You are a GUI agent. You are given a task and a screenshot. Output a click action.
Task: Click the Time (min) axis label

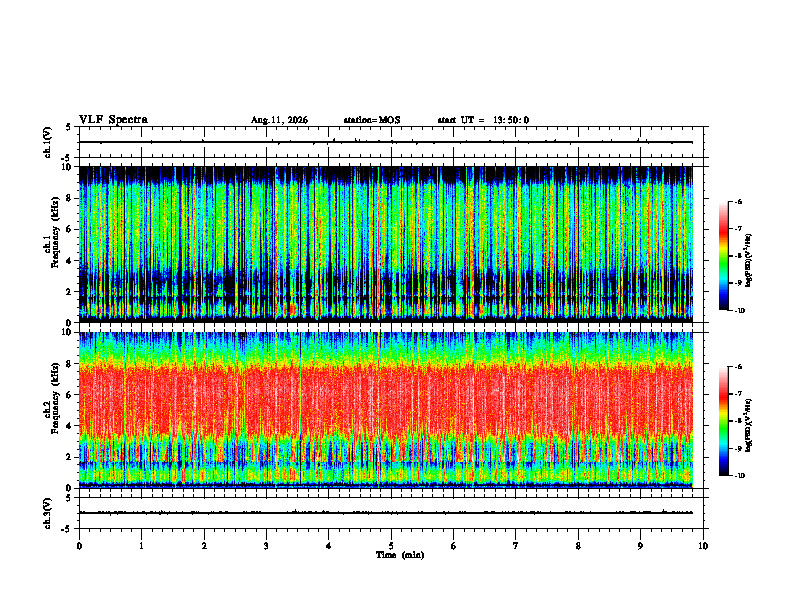point(400,555)
